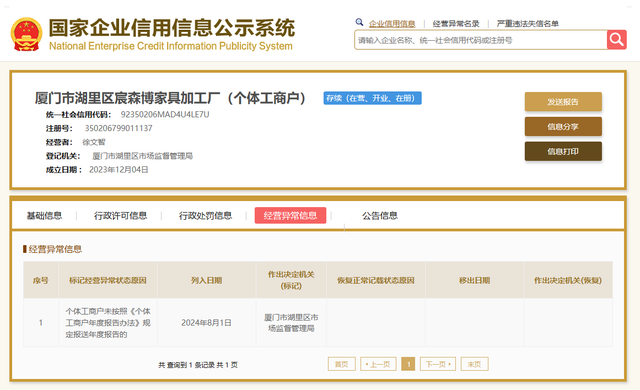Image resolution: width=640 pixels, height=390 pixels.
Task: Click the 作出决定机关(标记) column header
Action: [291, 280]
